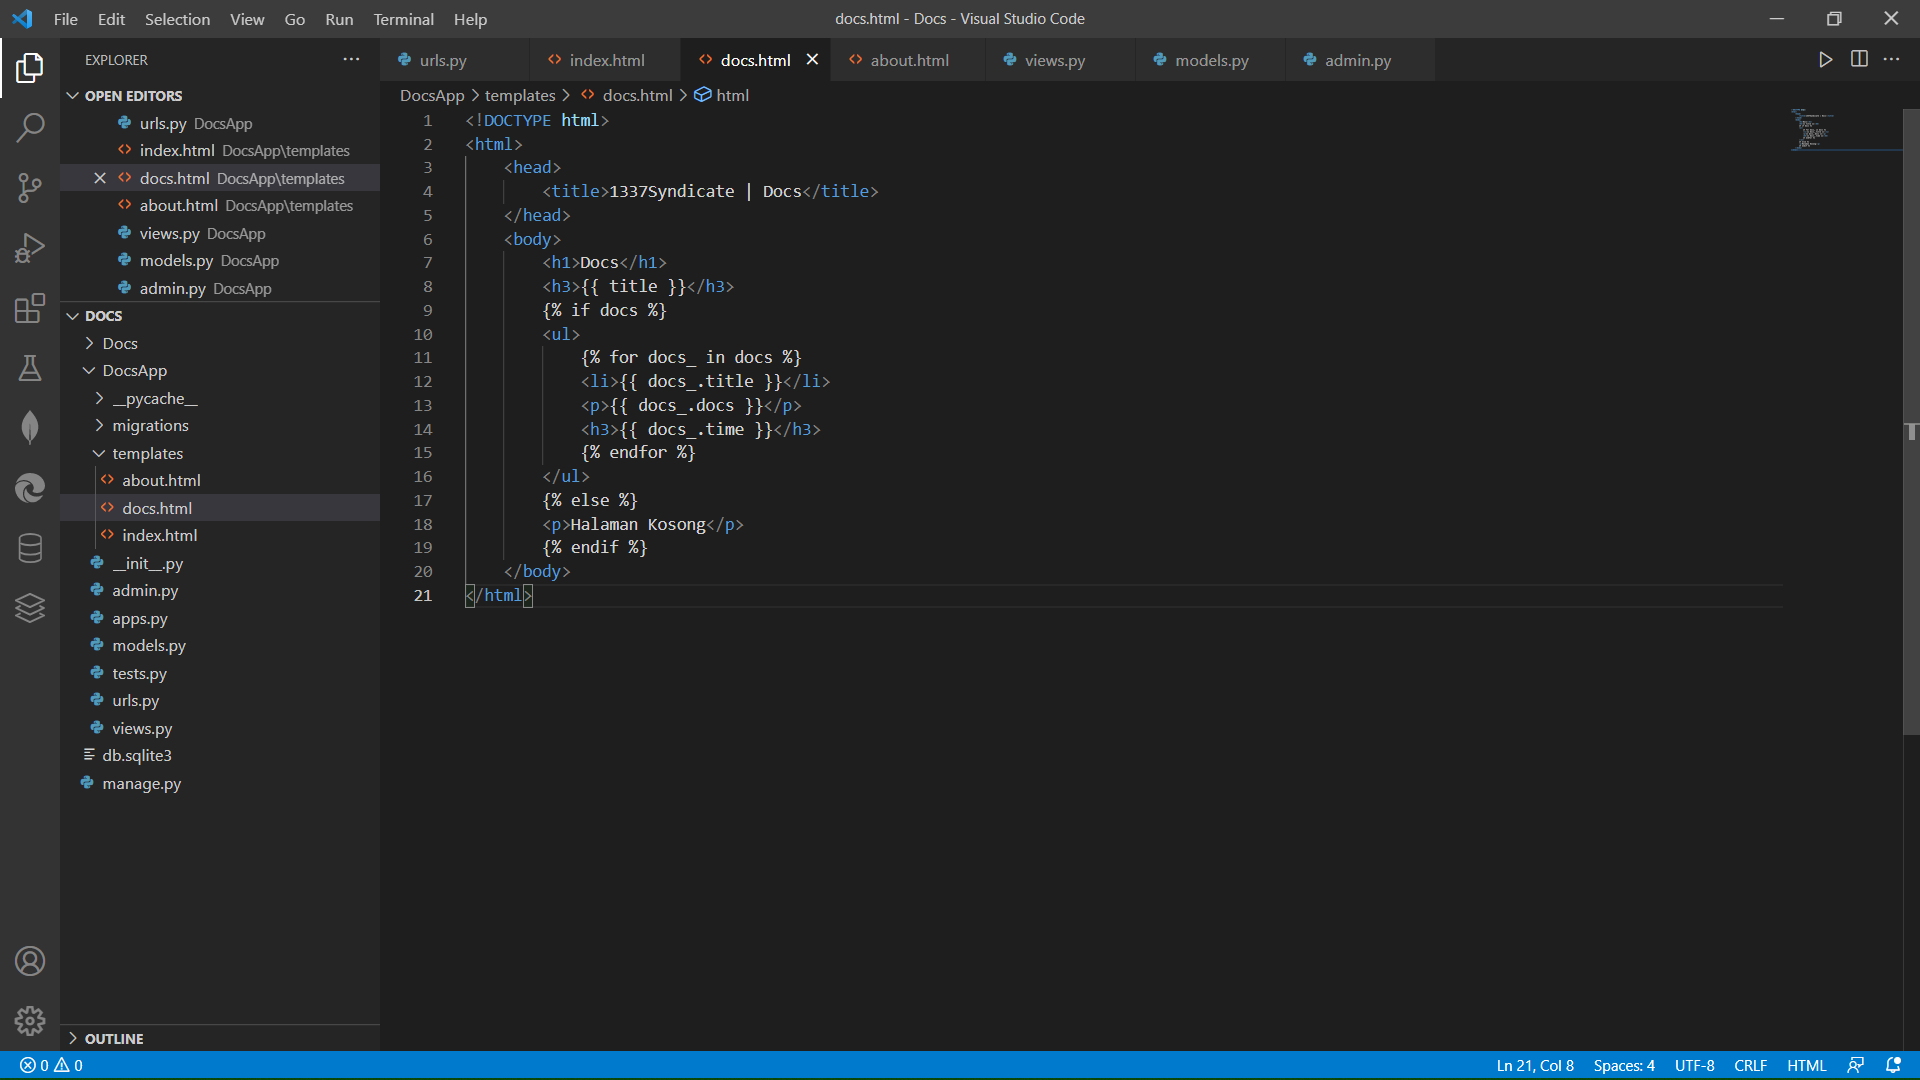
Task: Open the MongoDB leaf view
Action: coord(30,428)
